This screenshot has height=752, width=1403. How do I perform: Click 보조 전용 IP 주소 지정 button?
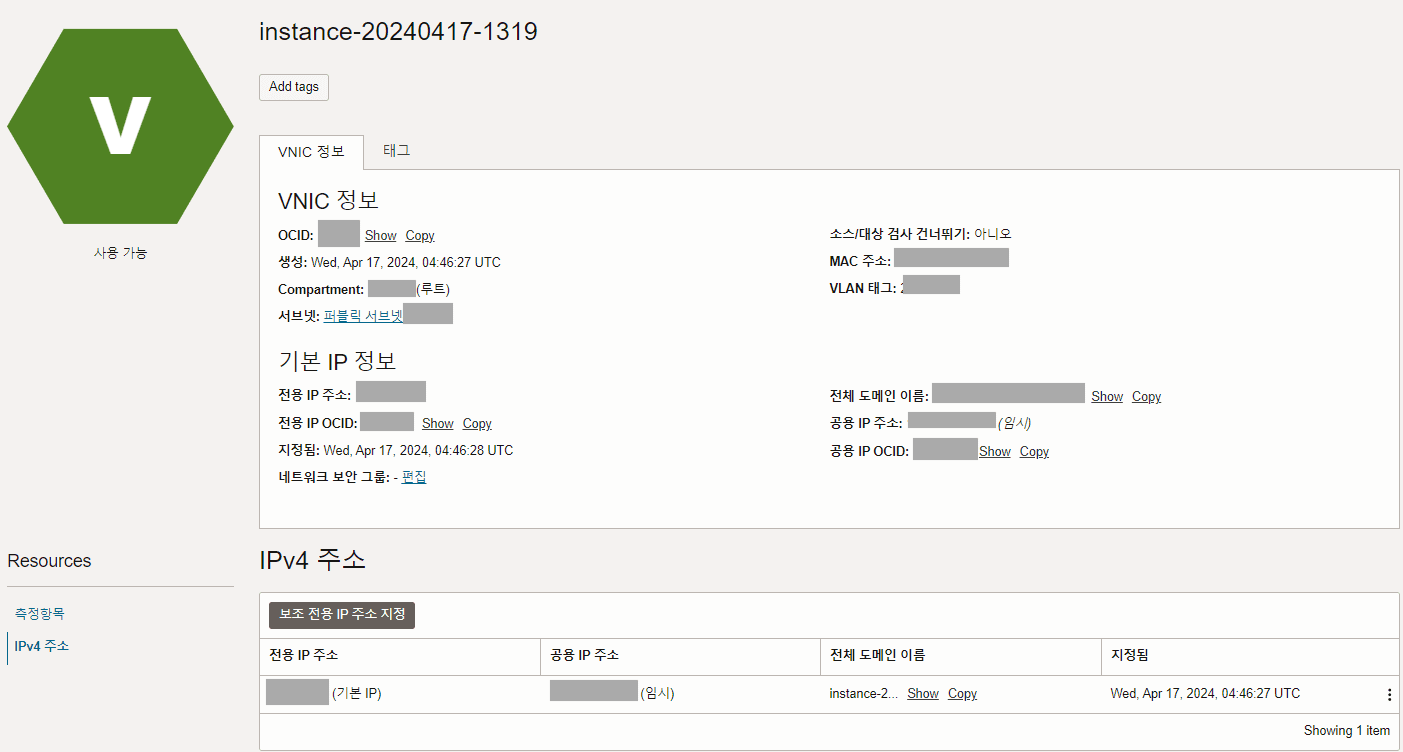pyautogui.click(x=342, y=615)
